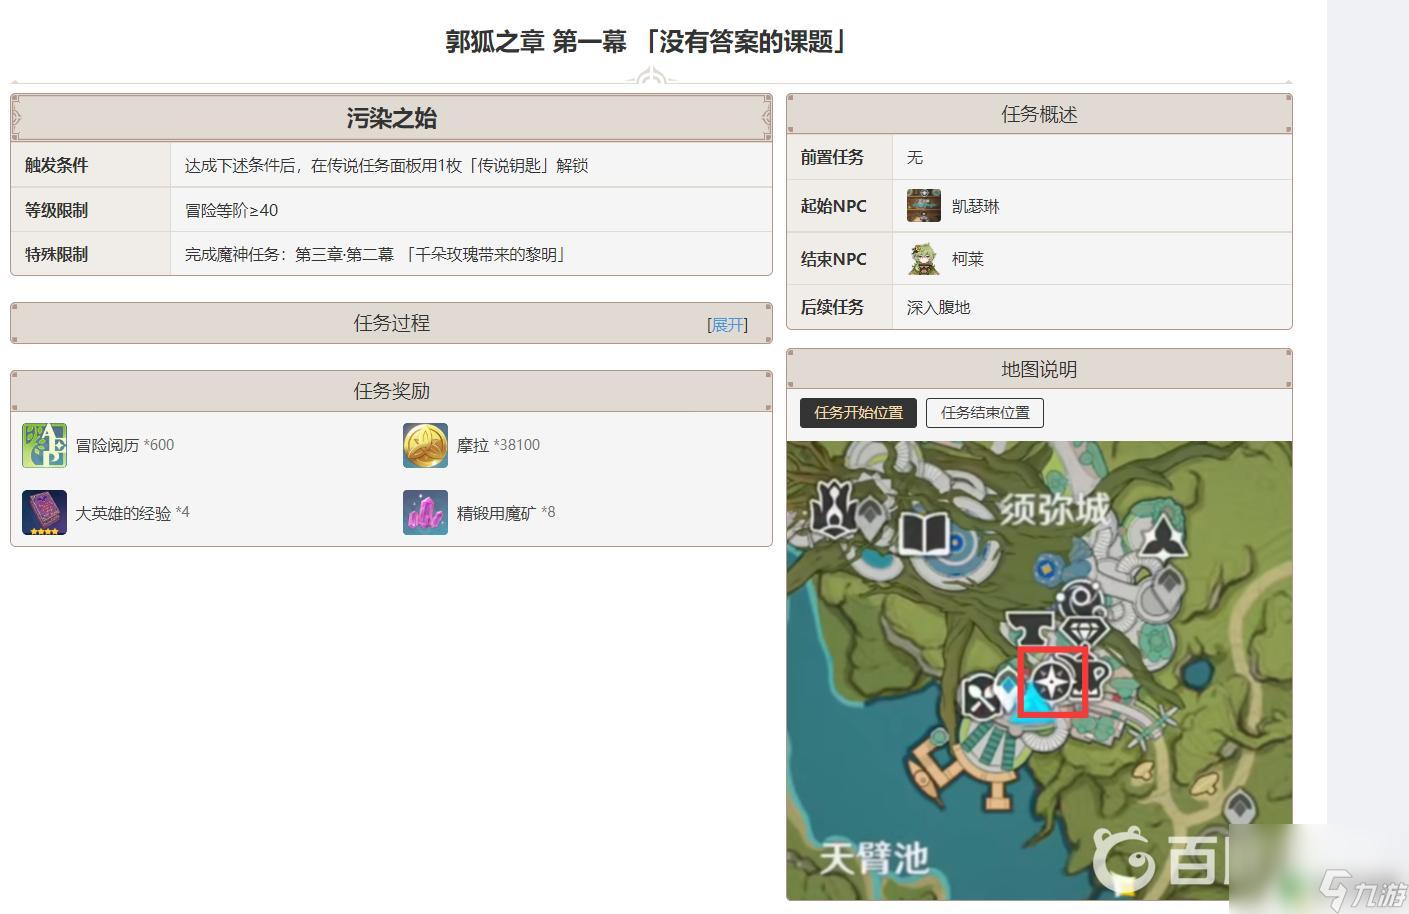The height and width of the screenshot is (914, 1409).
Task: Click the 结束NPC row label
Action: (x=833, y=259)
